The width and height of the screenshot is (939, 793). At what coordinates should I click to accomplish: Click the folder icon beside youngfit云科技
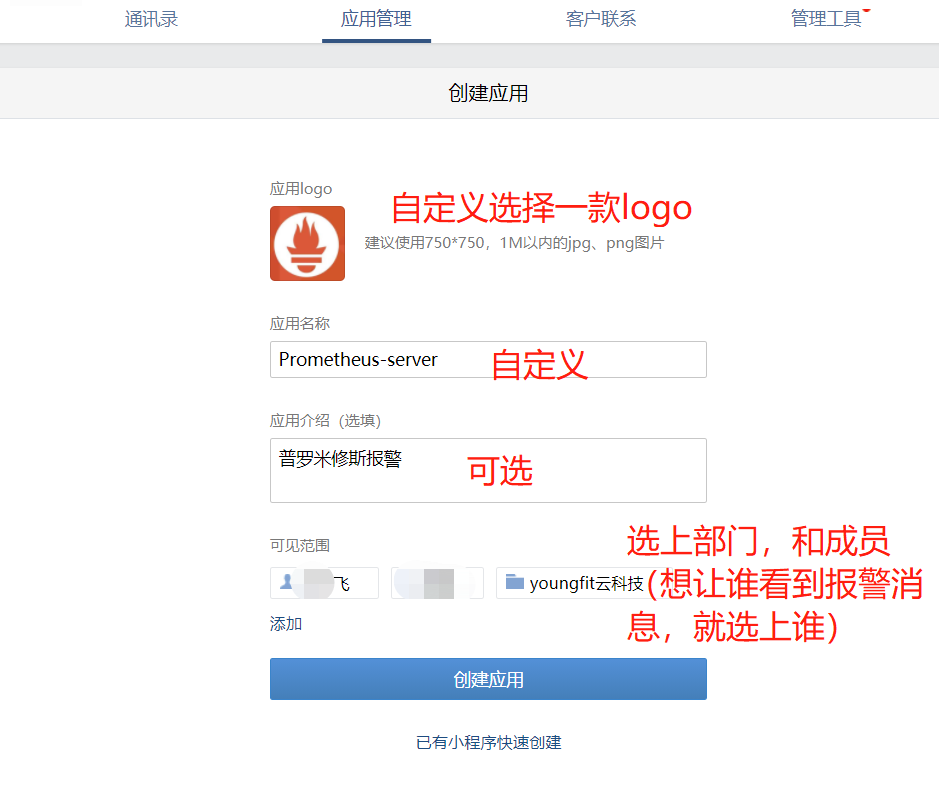[514, 582]
